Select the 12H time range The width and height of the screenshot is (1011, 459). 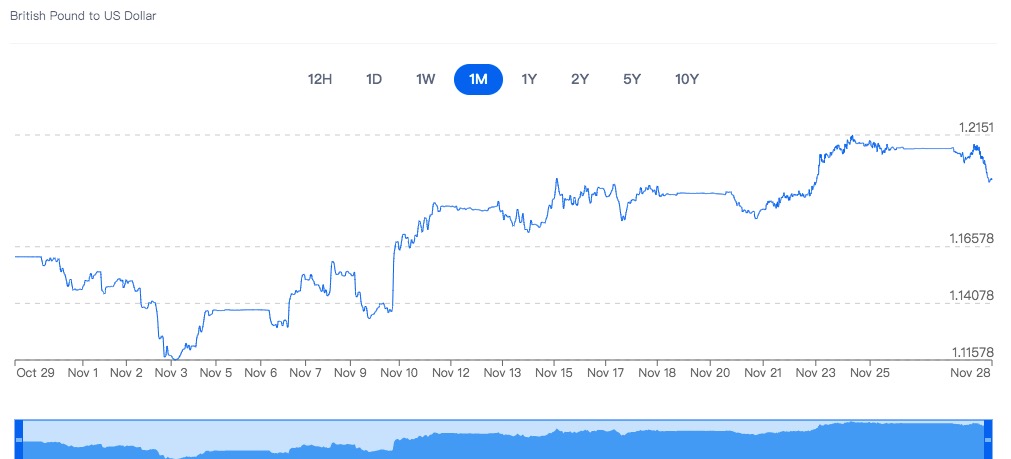(320, 79)
